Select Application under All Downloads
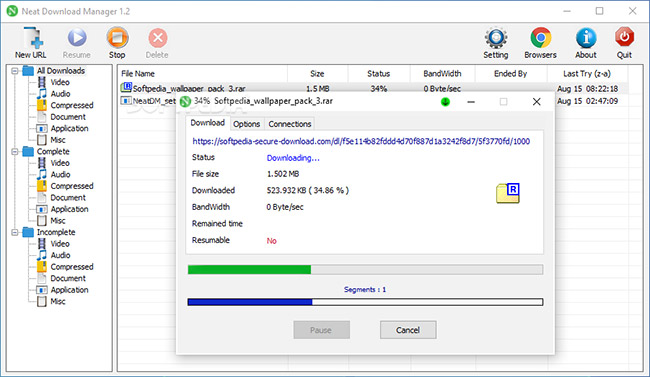 tap(69, 129)
